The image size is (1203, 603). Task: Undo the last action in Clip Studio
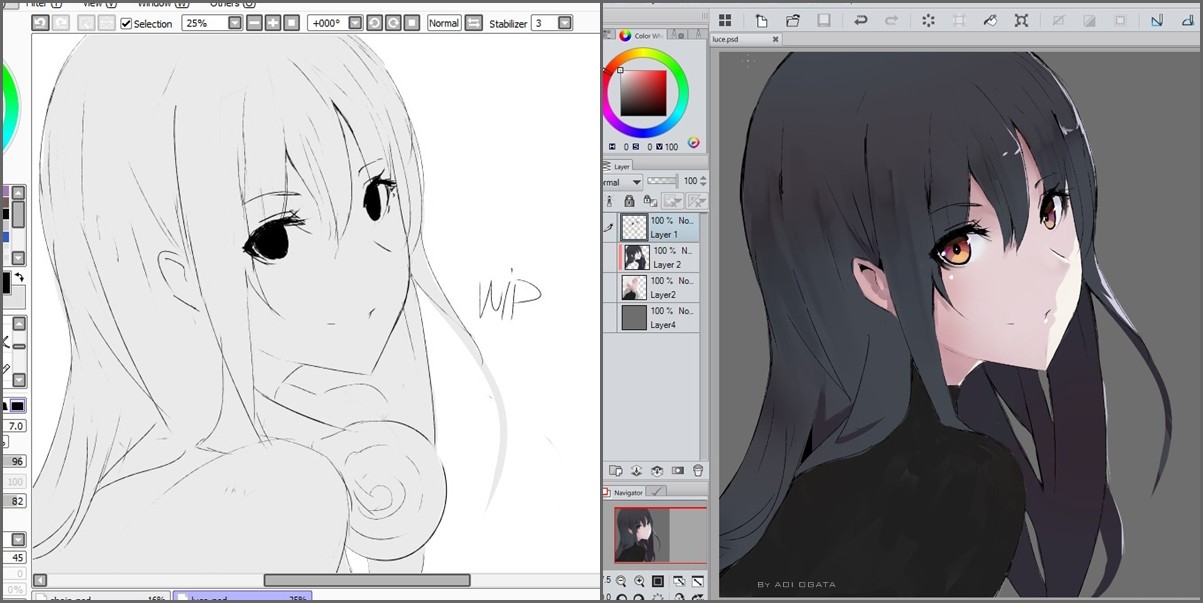click(861, 20)
